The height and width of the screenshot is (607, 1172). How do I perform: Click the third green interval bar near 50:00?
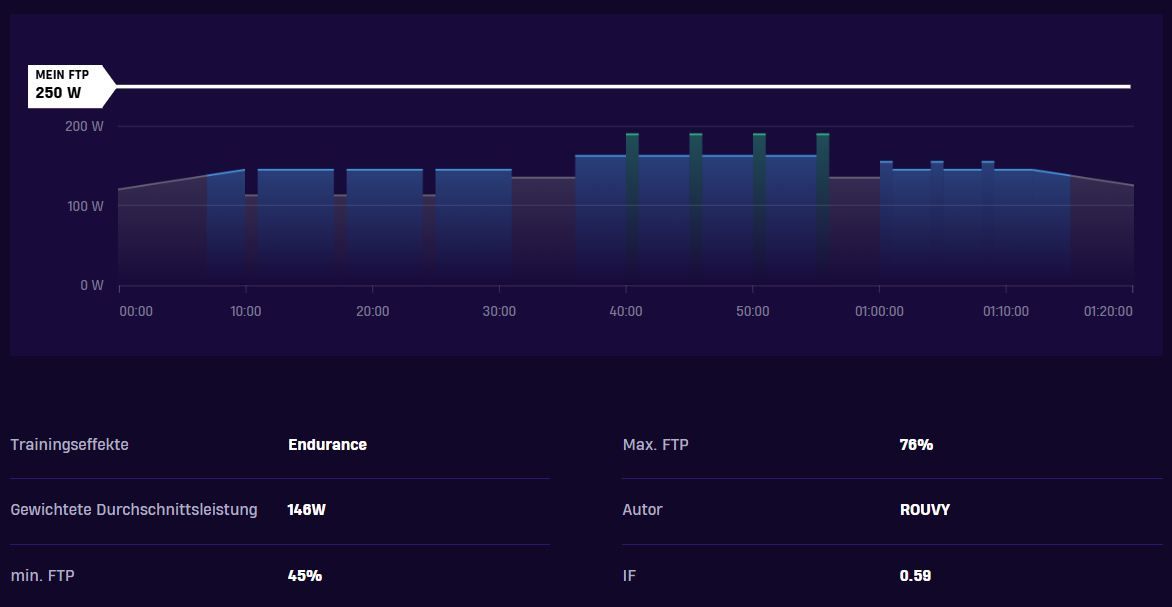[x=759, y=209]
